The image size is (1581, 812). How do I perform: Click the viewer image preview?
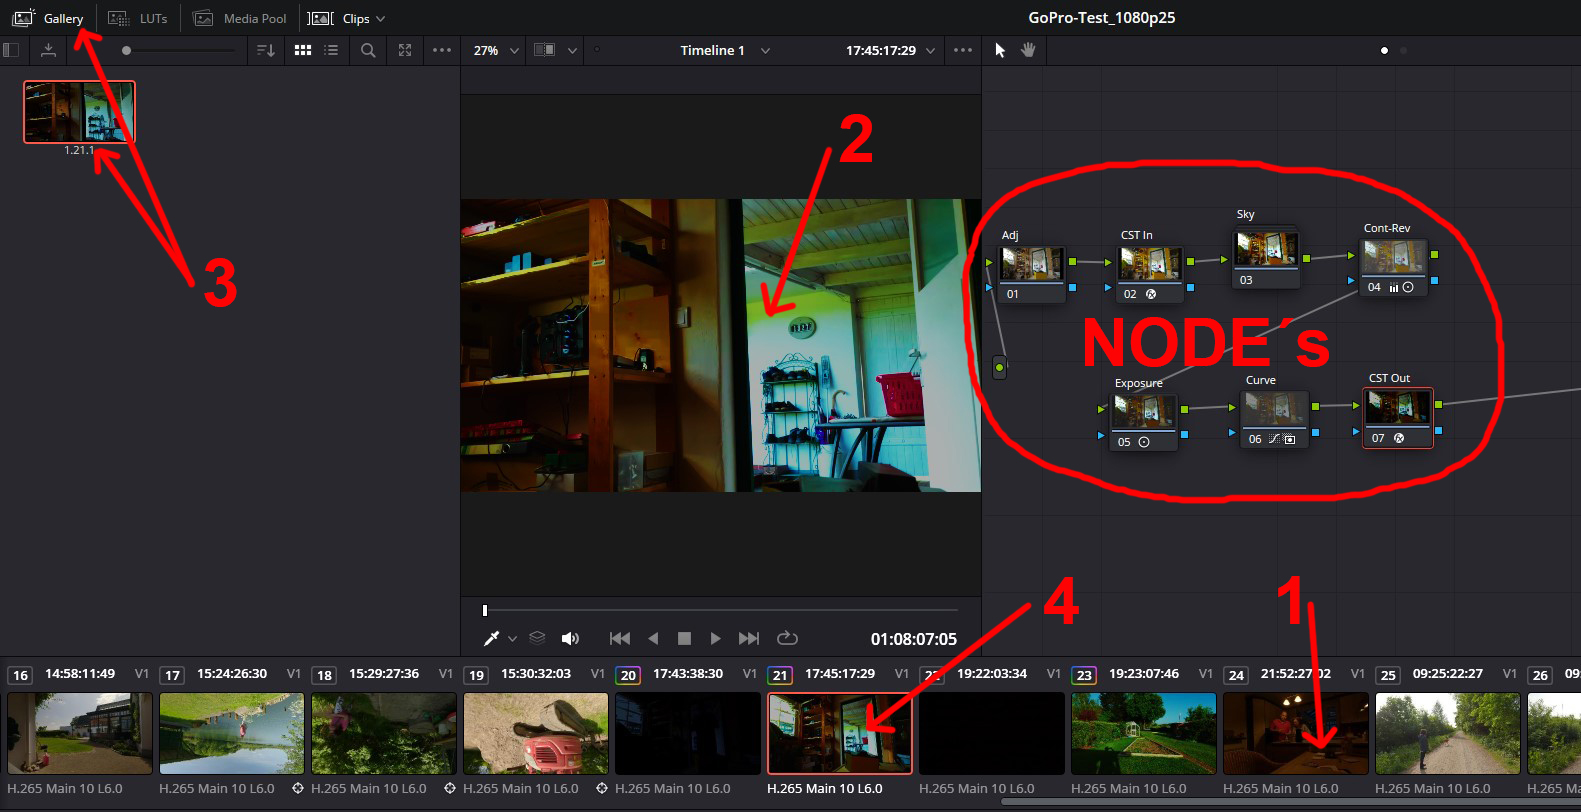[x=720, y=345]
